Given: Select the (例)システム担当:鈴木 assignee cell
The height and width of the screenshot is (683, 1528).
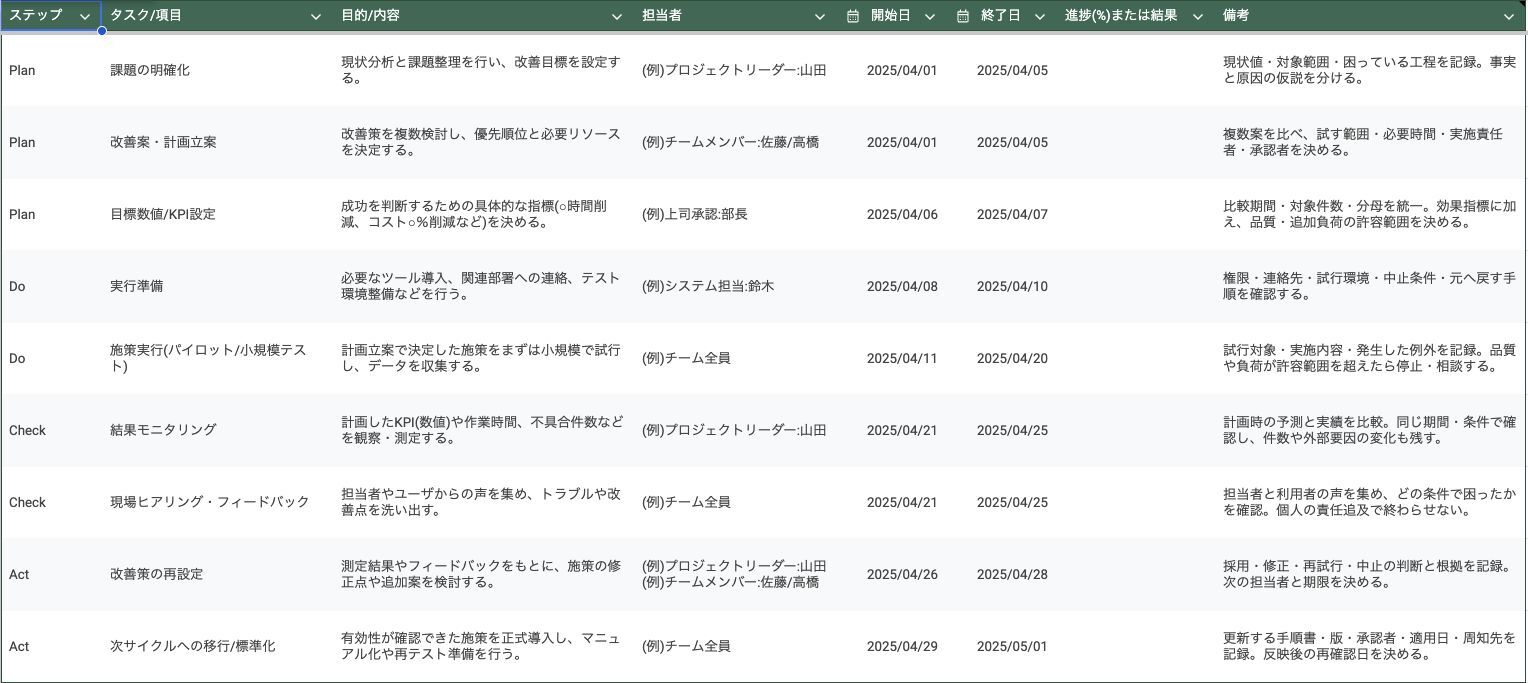Looking at the screenshot, I should pyautogui.click(x=736, y=286).
